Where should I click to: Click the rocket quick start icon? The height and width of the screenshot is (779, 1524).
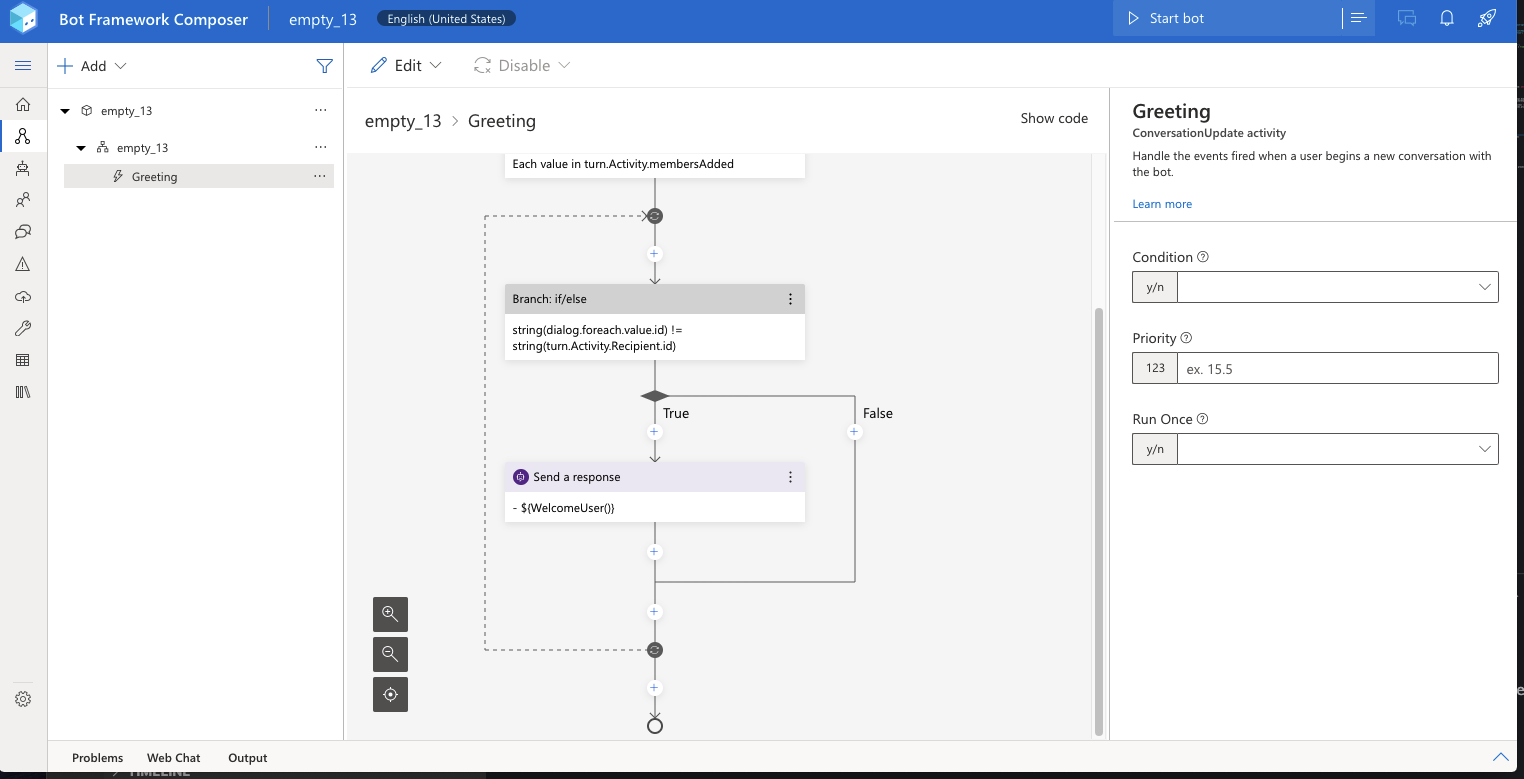tap(1487, 18)
